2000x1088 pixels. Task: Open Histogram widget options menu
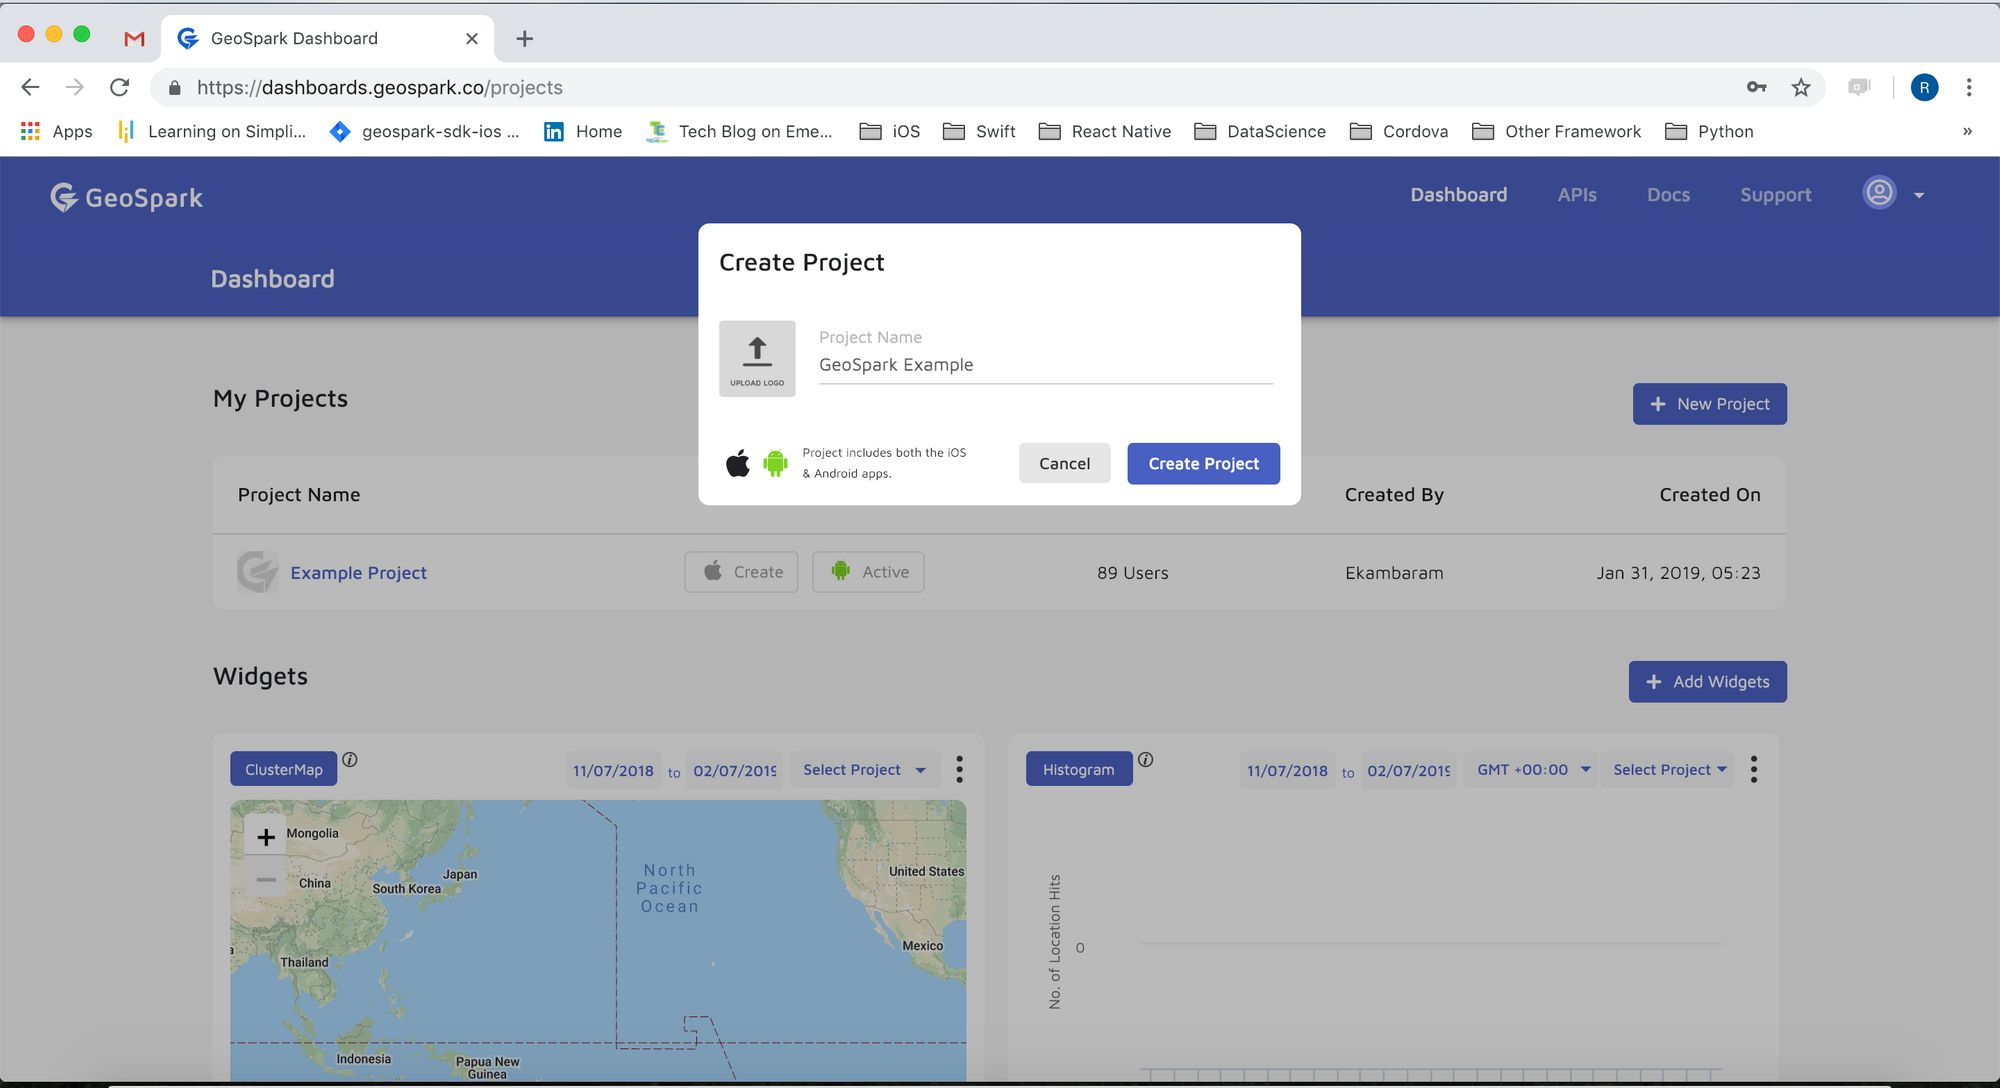[1754, 769]
